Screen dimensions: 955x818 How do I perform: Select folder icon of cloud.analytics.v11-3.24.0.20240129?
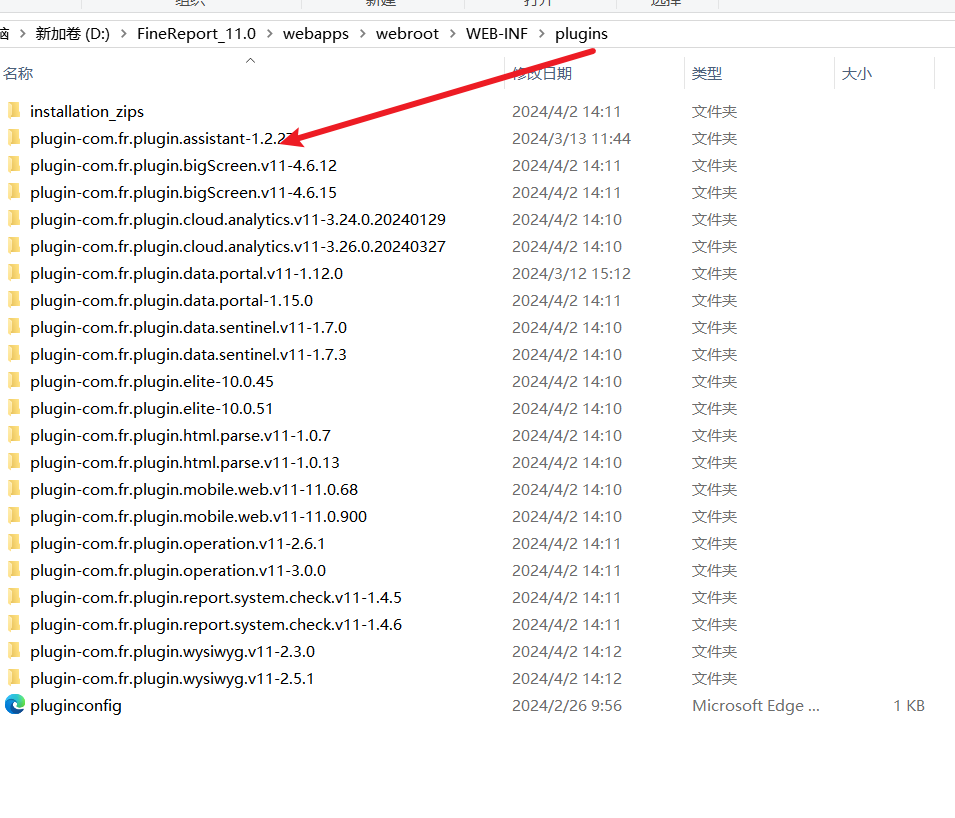(x=14, y=219)
